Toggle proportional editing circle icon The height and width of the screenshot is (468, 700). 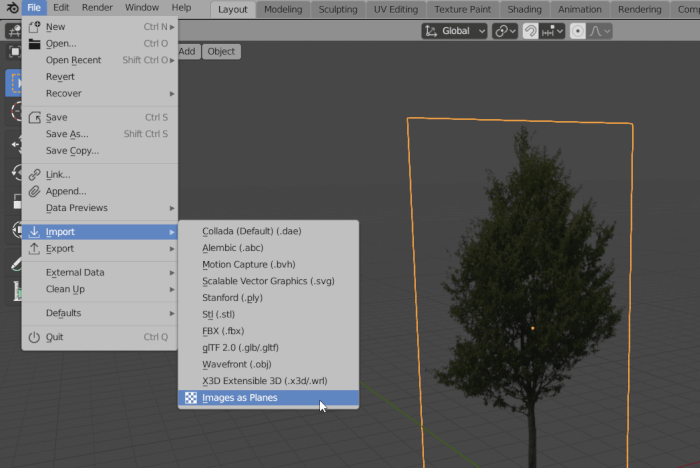click(x=577, y=31)
